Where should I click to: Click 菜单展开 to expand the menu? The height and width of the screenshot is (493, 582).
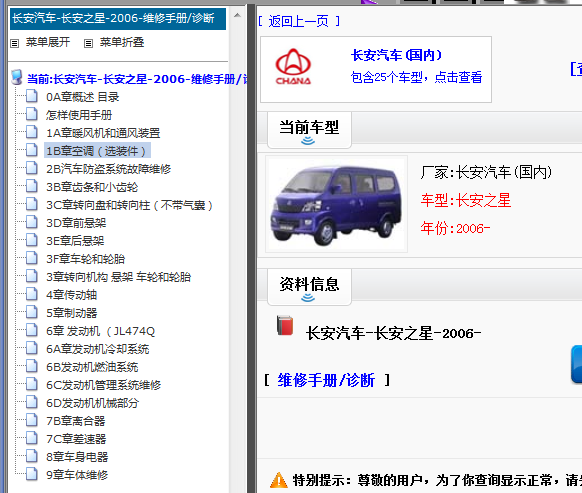pyautogui.click(x=48, y=42)
